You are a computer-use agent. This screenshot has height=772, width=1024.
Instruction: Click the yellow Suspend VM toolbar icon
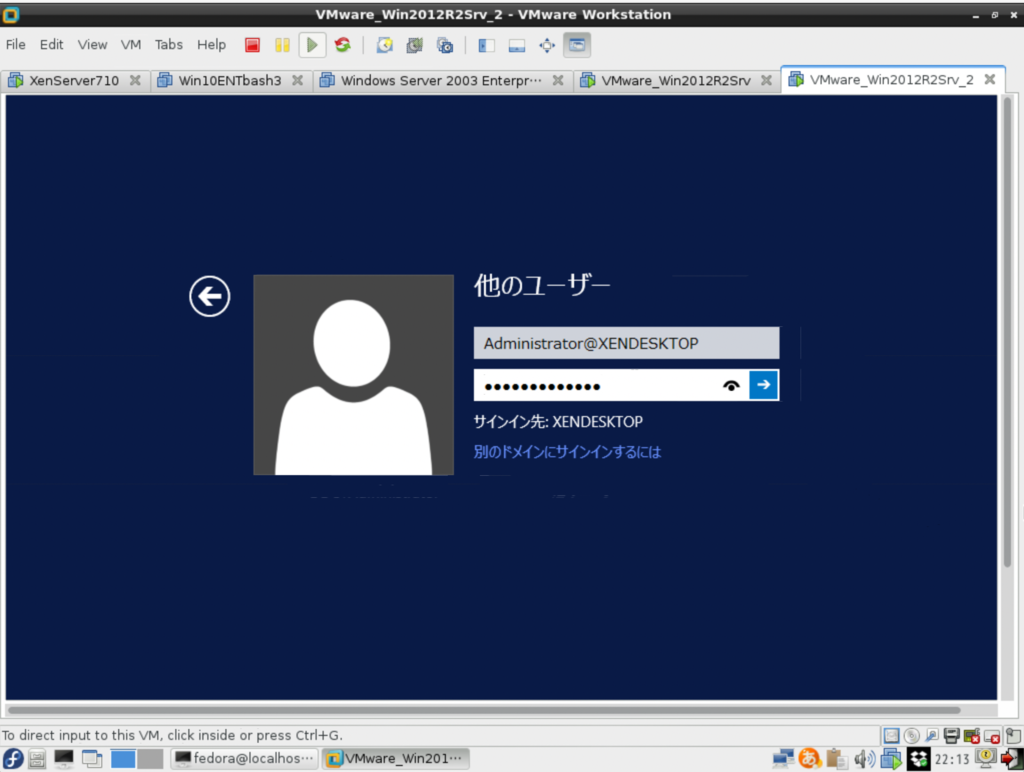click(x=282, y=45)
